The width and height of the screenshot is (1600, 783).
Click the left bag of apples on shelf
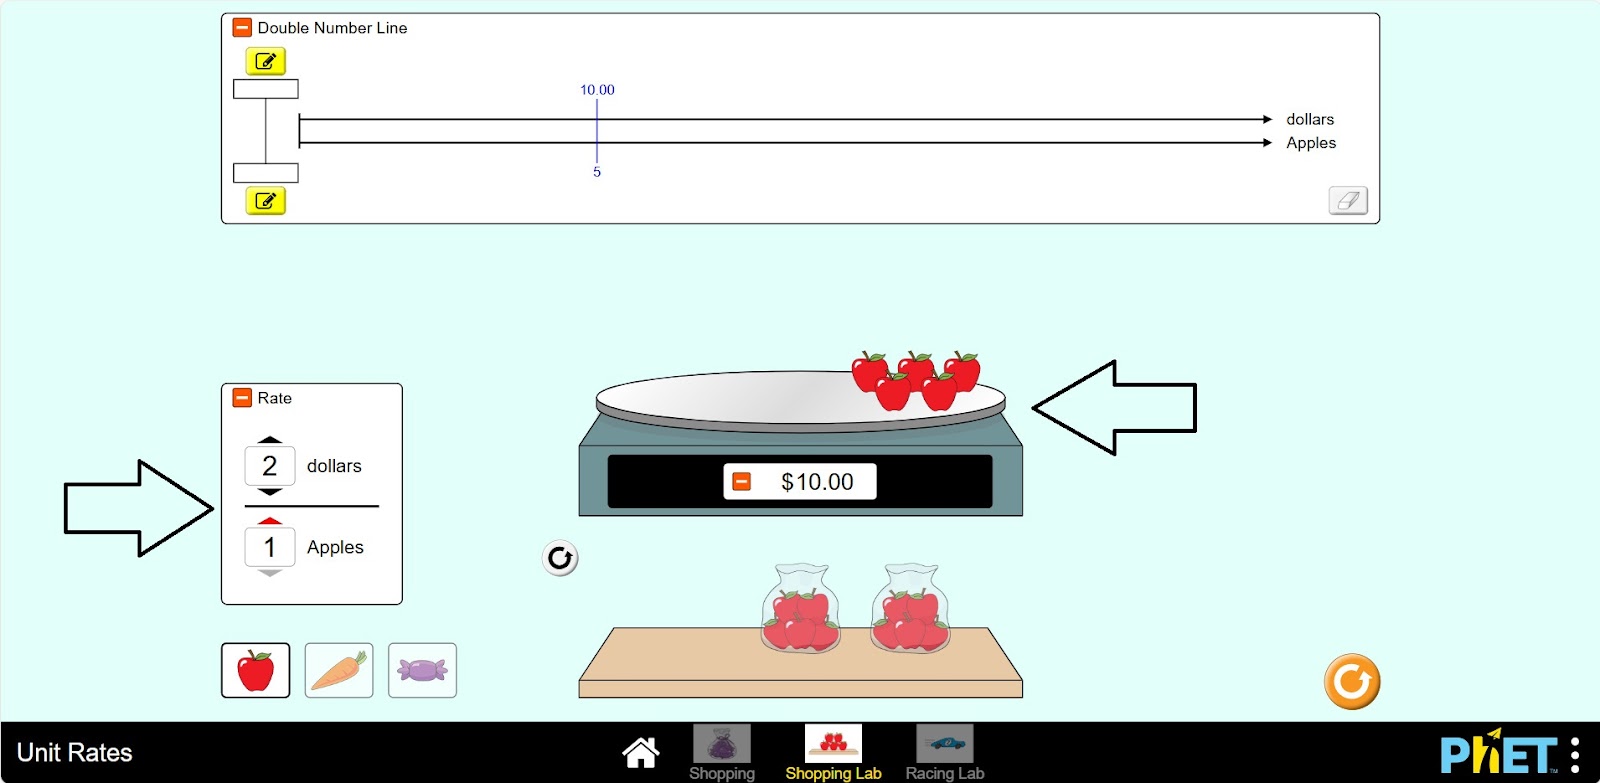[800, 610]
